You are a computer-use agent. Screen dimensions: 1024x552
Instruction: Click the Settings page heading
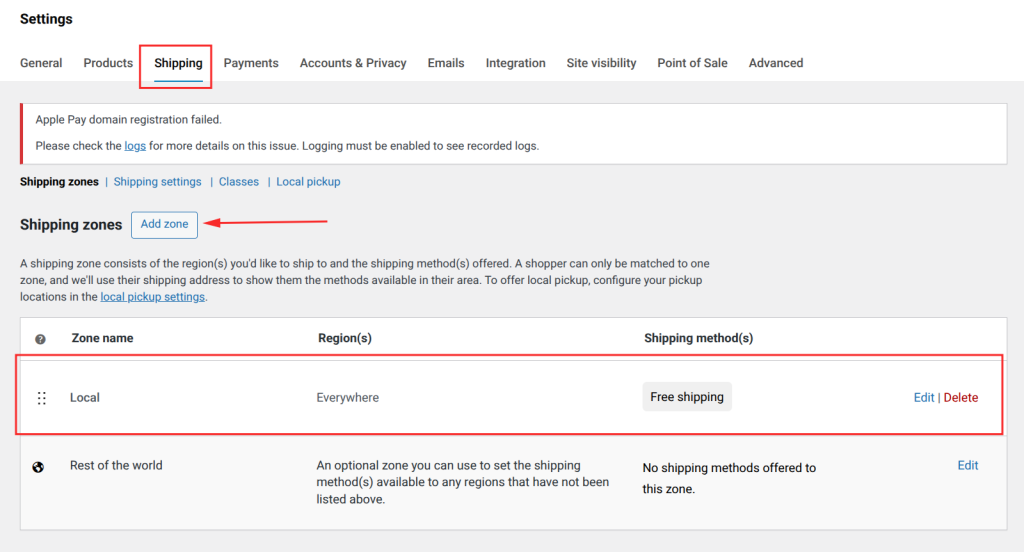pyautogui.click(x=46, y=19)
